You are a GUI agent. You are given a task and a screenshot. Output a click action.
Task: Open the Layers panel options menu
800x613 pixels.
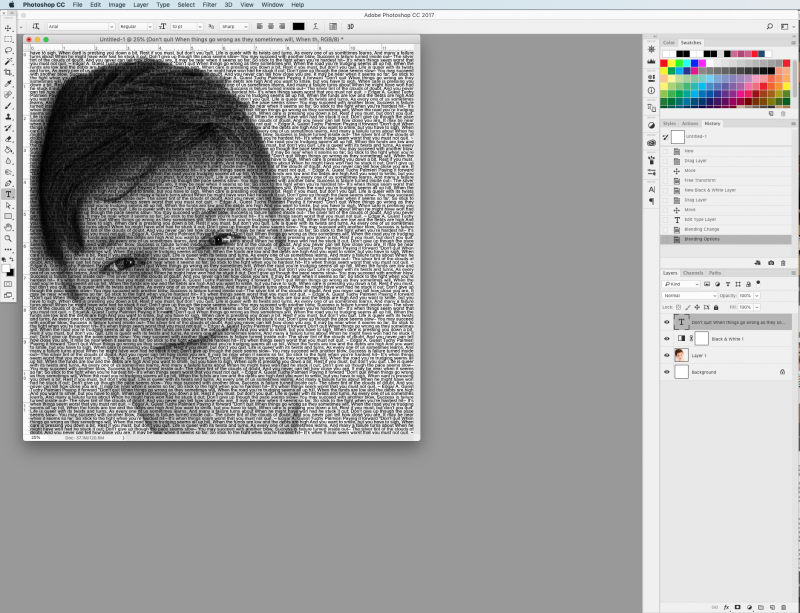click(x=793, y=273)
